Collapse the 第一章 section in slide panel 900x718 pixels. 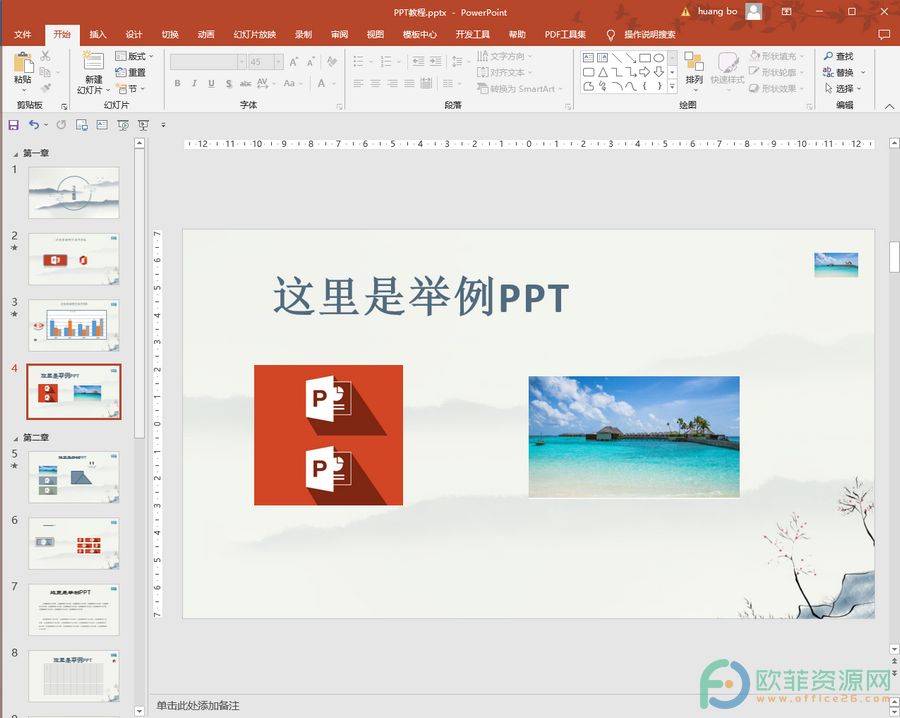point(15,154)
